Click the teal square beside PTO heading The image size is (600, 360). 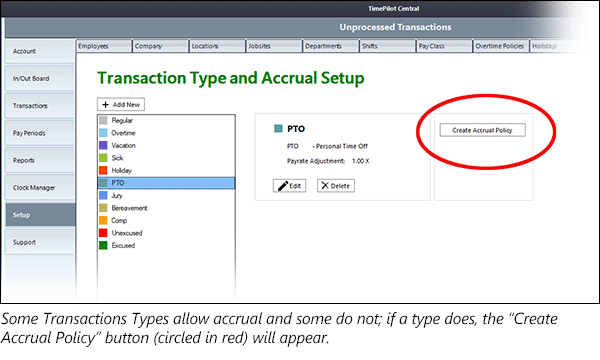[x=278, y=129]
